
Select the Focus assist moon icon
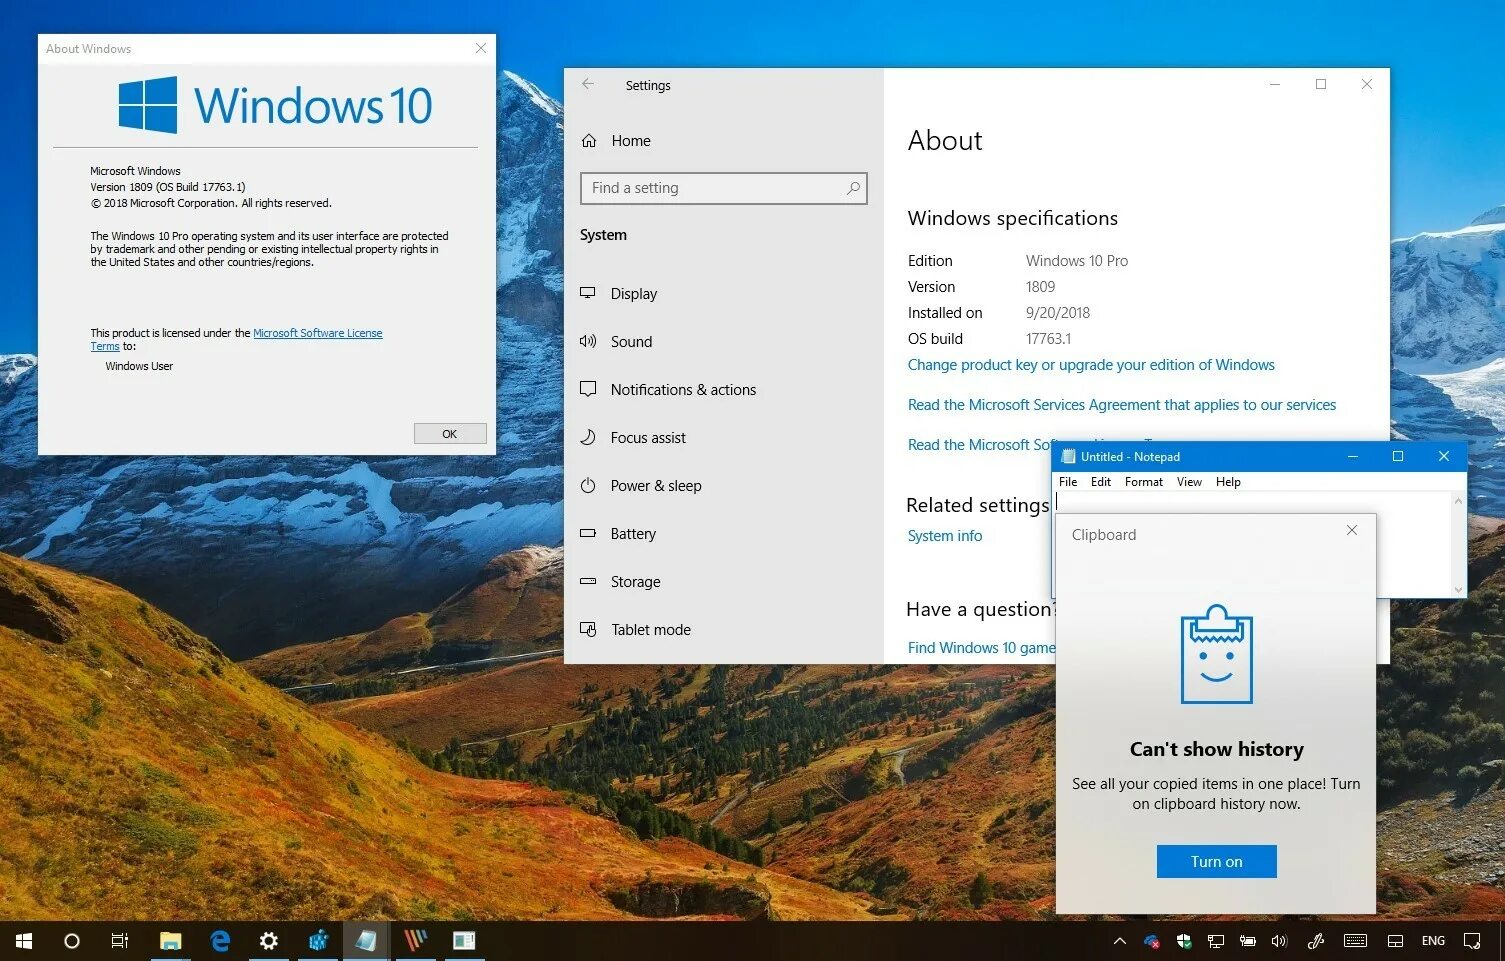pyautogui.click(x=589, y=437)
